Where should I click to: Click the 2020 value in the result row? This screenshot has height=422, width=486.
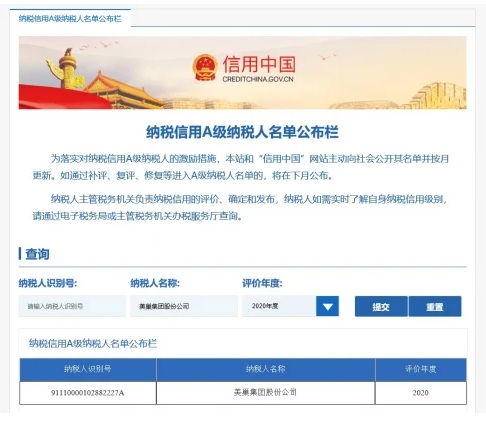421,393
